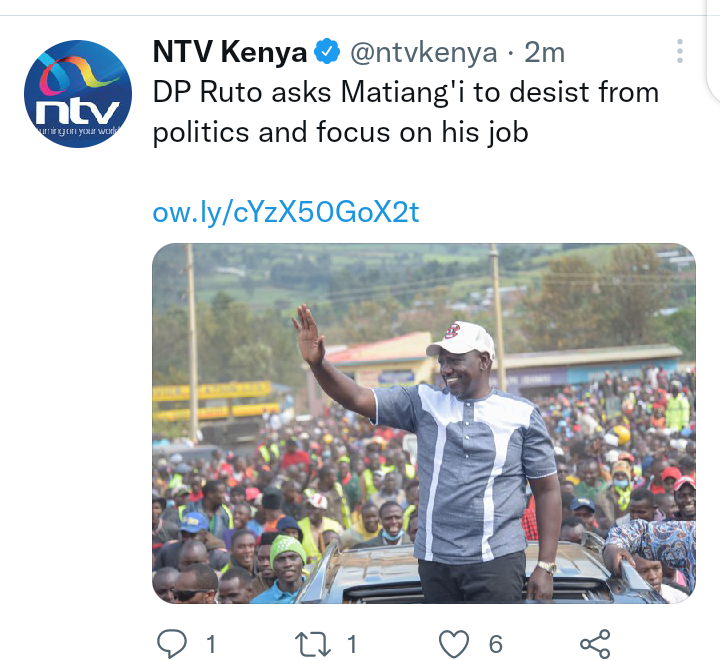This screenshot has width=720, height=661.
Task: Click the retweet count number 1
Action: (352, 644)
